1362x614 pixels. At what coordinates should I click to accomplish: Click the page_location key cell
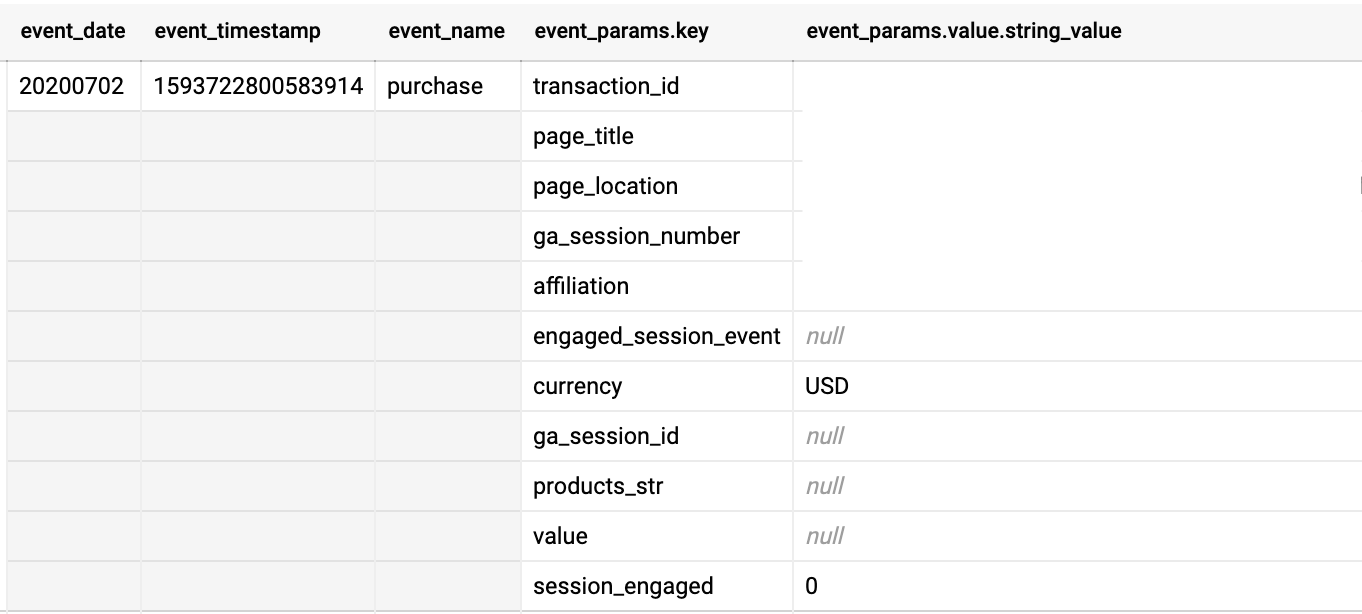pos(657,186)
